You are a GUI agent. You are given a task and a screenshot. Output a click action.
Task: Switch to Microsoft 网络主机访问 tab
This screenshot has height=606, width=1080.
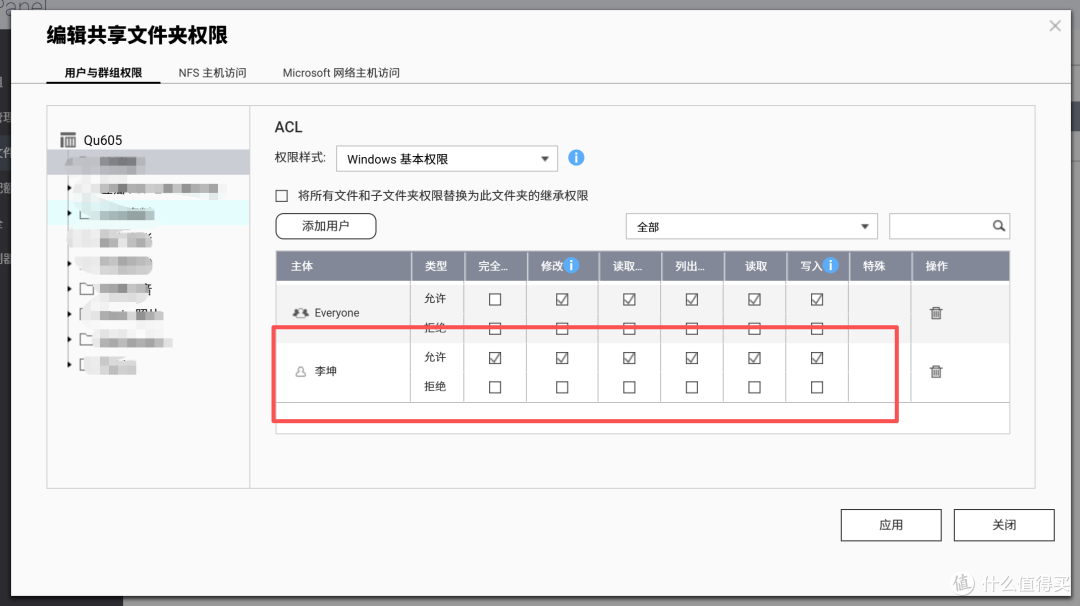[341, 72]
